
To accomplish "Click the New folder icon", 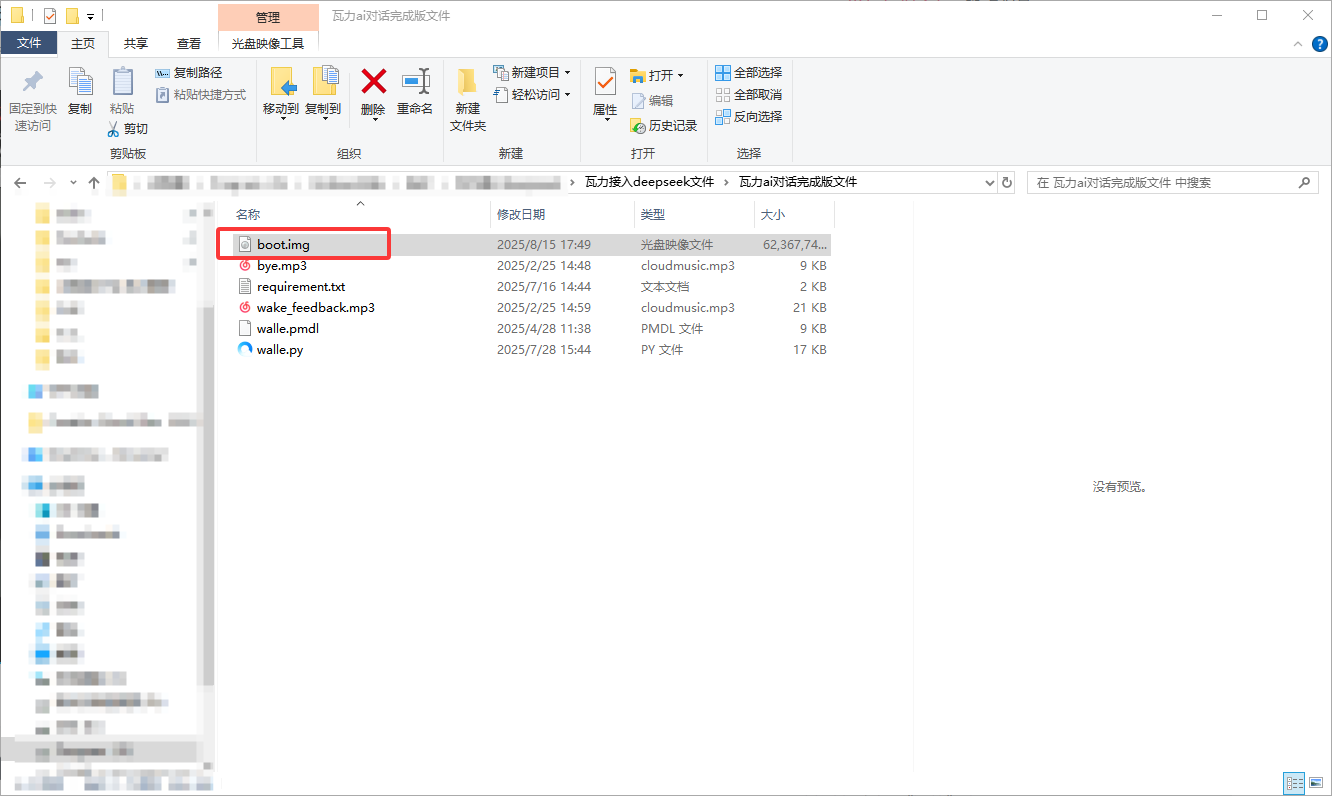I will click(x=467, y=82).
